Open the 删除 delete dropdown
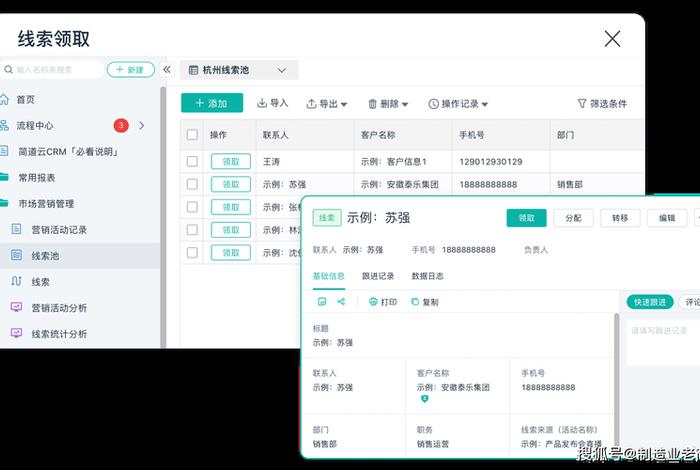 (388, 104)
